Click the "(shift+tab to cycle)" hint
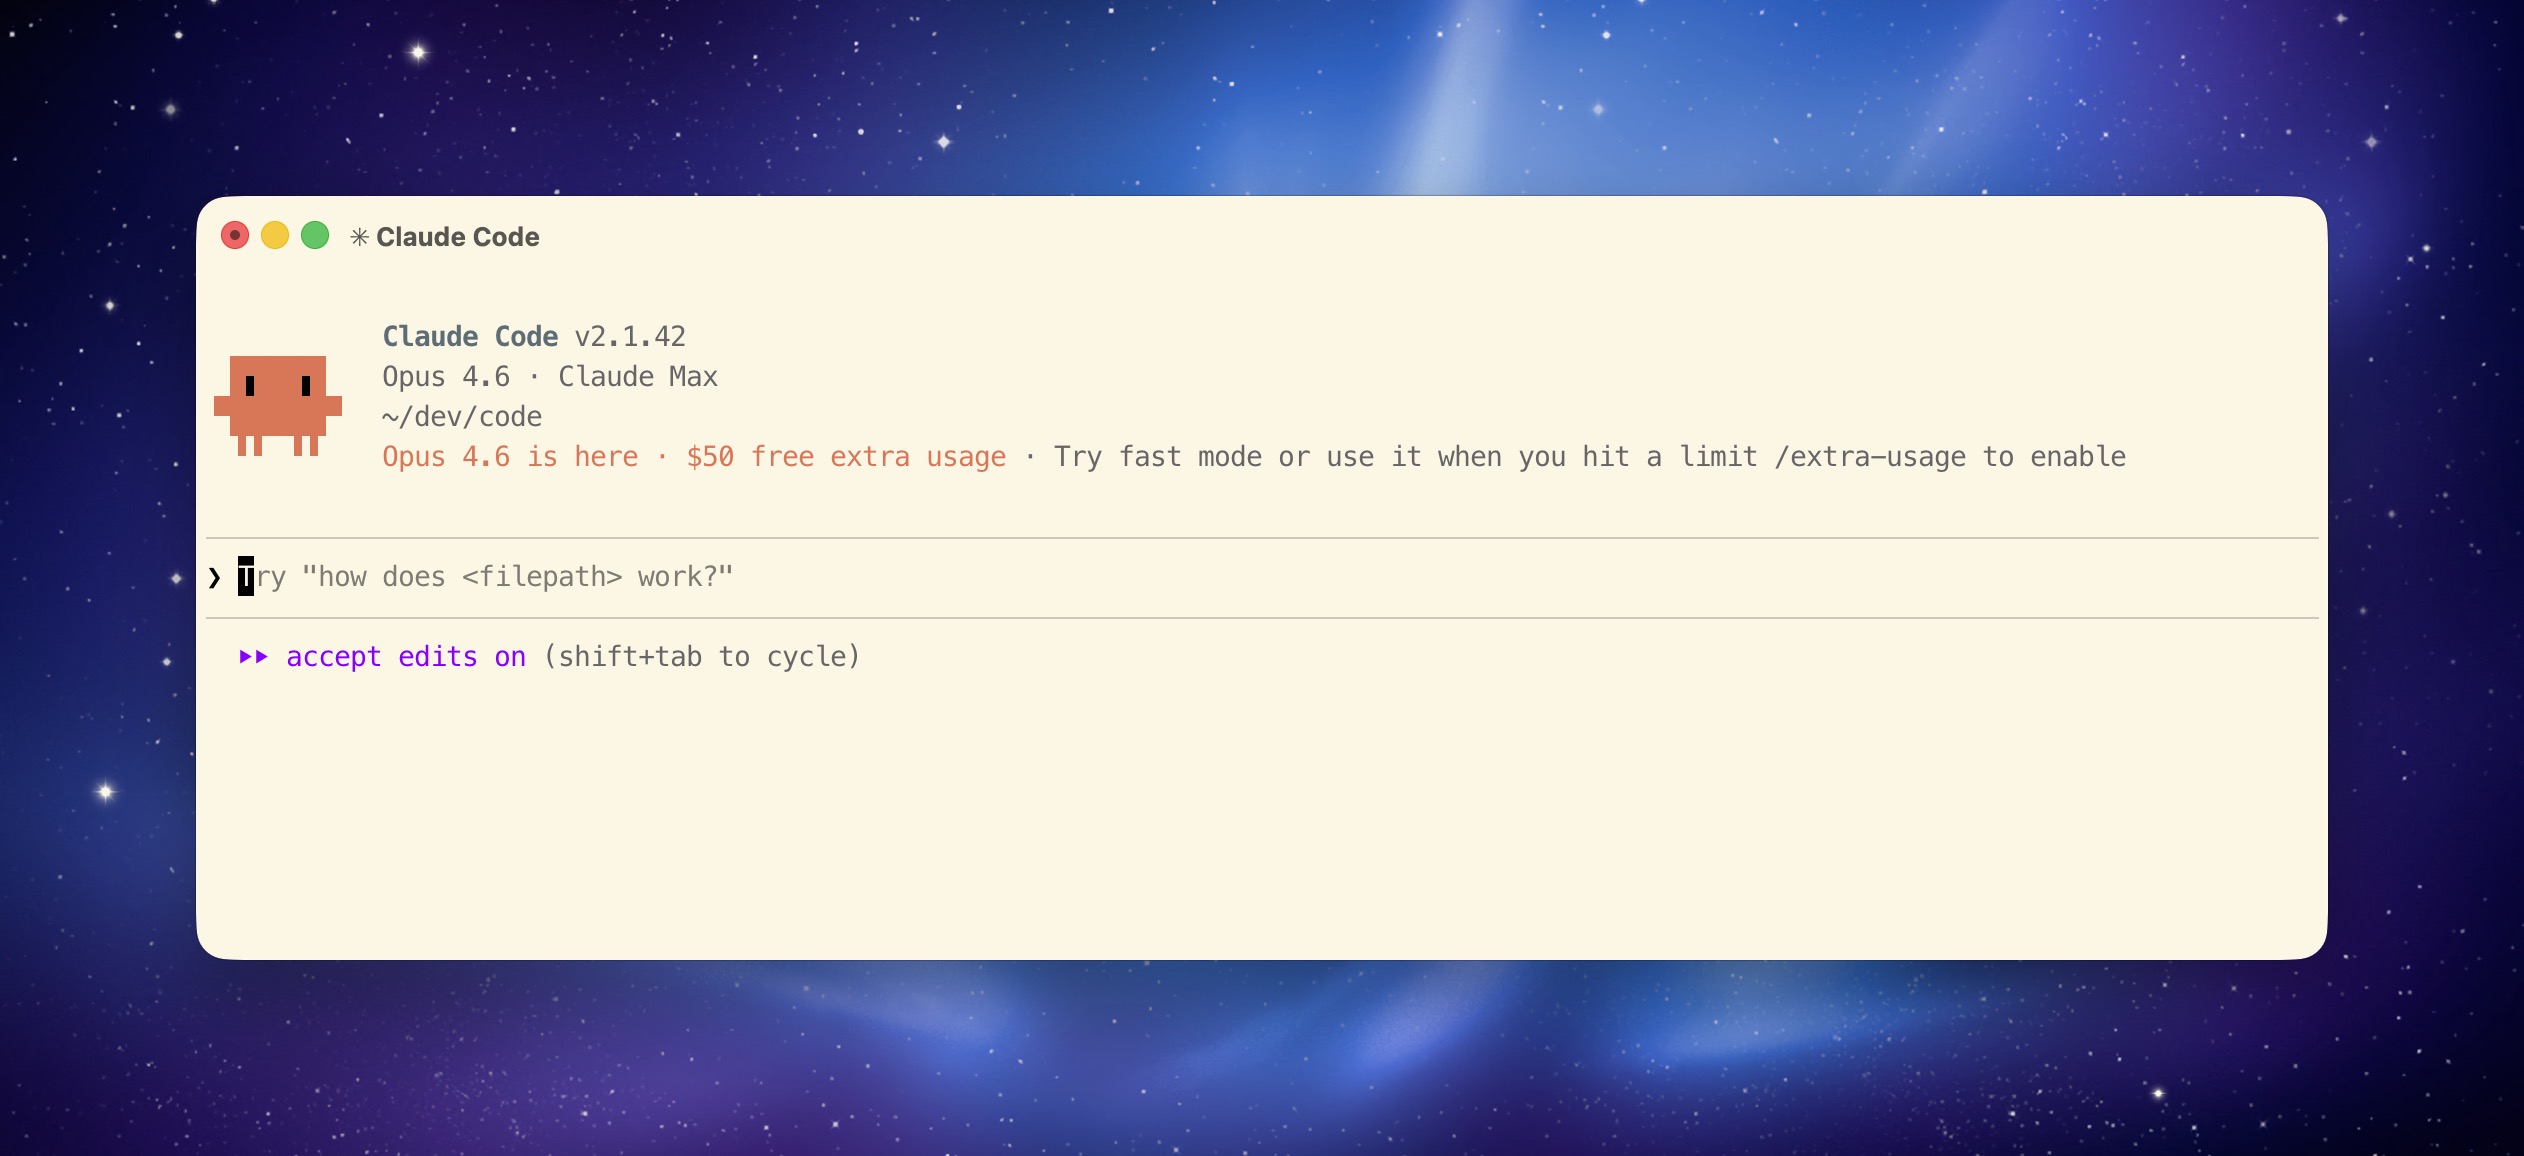The width and height of the screenshot is (2524, 1156). click(x=702, y=657)
